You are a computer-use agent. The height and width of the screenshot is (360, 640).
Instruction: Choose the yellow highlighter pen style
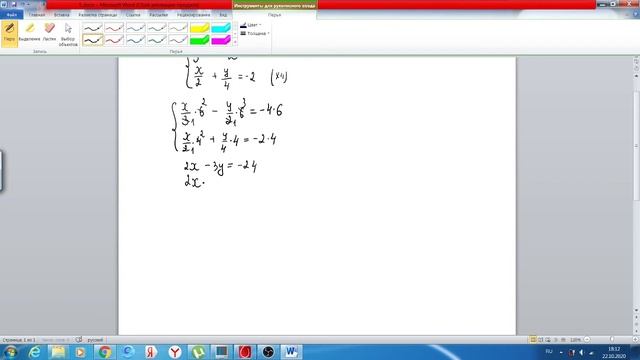point(200,28)
